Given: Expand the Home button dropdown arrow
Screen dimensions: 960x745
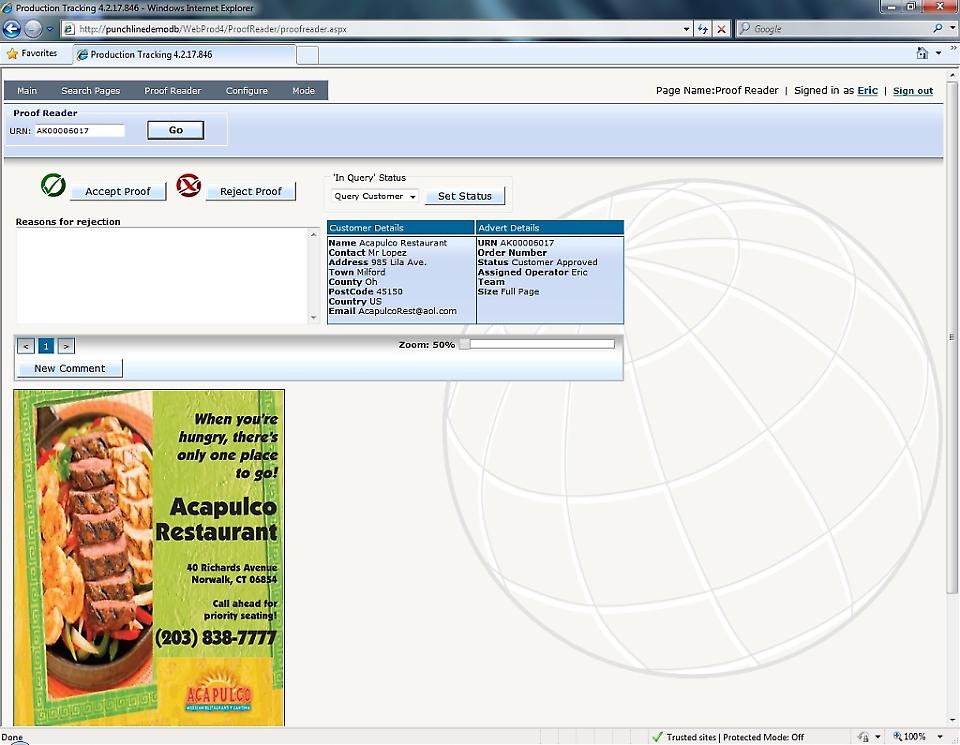Looking at the screenshot, I should tap(939, 53).
